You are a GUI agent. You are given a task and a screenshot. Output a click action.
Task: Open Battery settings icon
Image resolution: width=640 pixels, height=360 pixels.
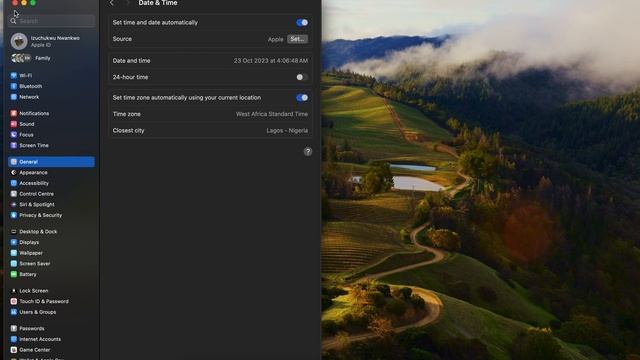(13, 274)
